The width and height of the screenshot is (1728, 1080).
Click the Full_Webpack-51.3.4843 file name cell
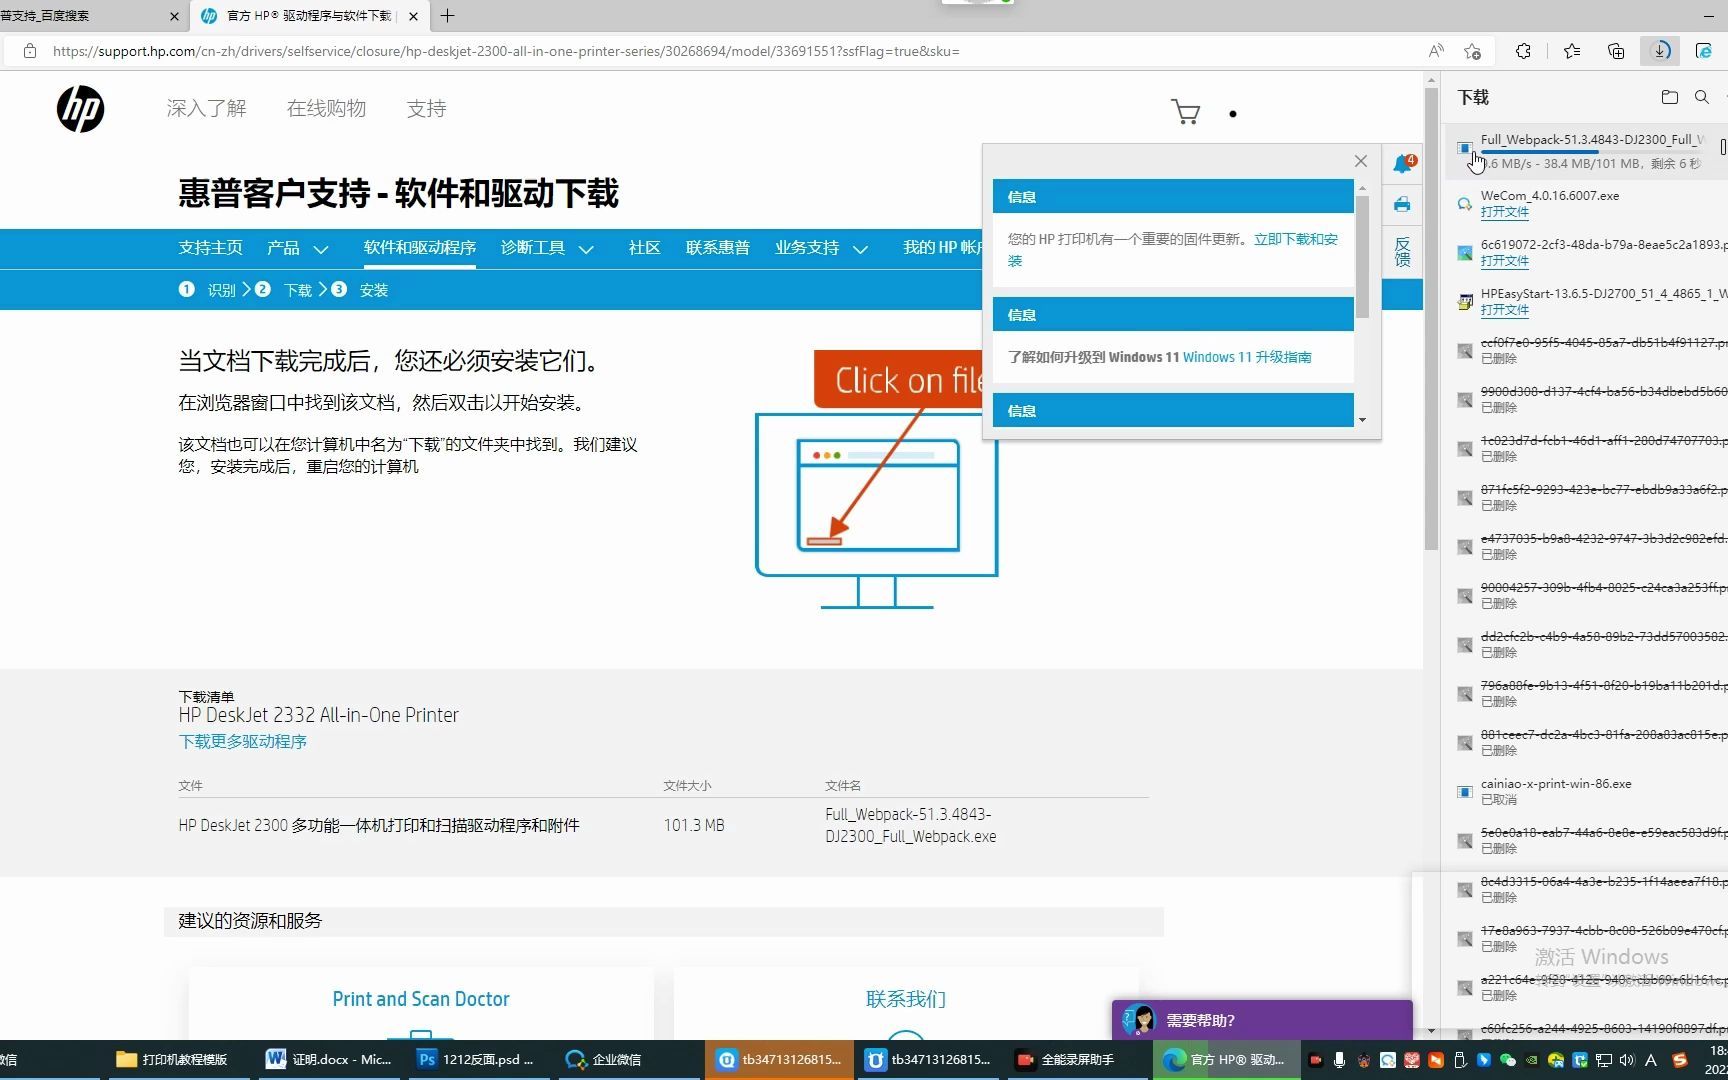point(910,825)
